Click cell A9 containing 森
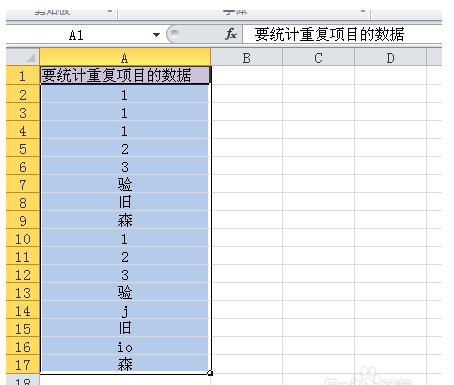Viewport: 454px width, 385px height. click(x=125, y=220)
